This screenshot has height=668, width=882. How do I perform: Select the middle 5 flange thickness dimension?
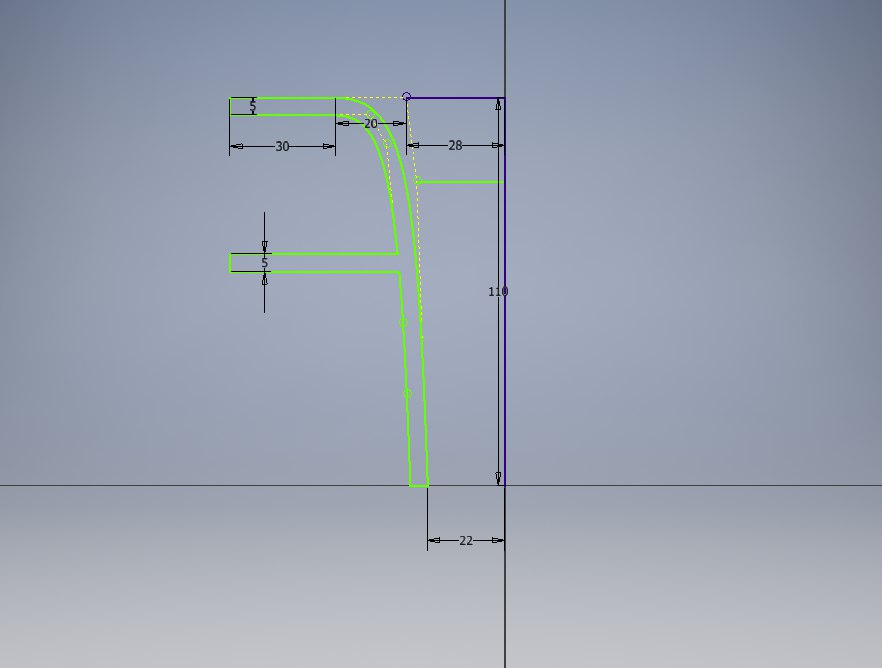pyautogui.click(x=264, y=263)
